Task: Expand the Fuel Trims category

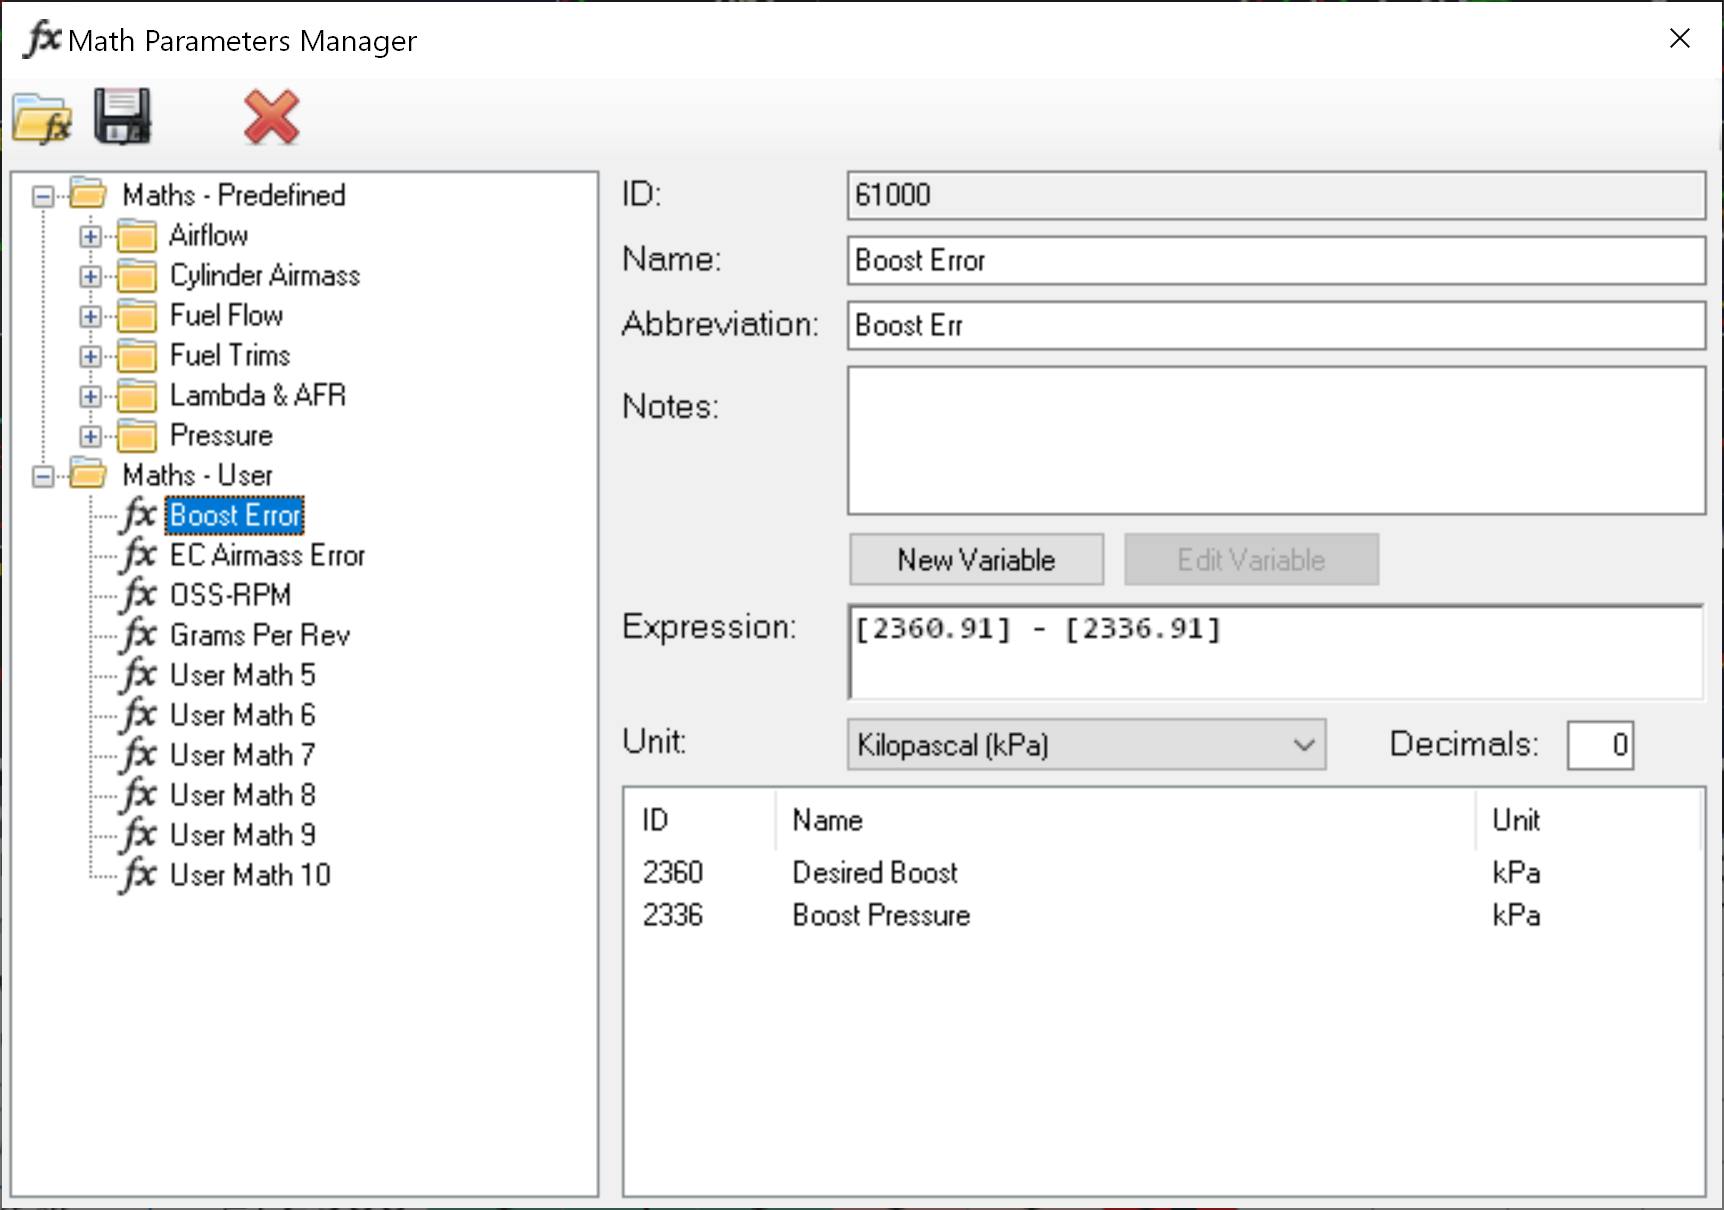Action: (x=89, y=355)
